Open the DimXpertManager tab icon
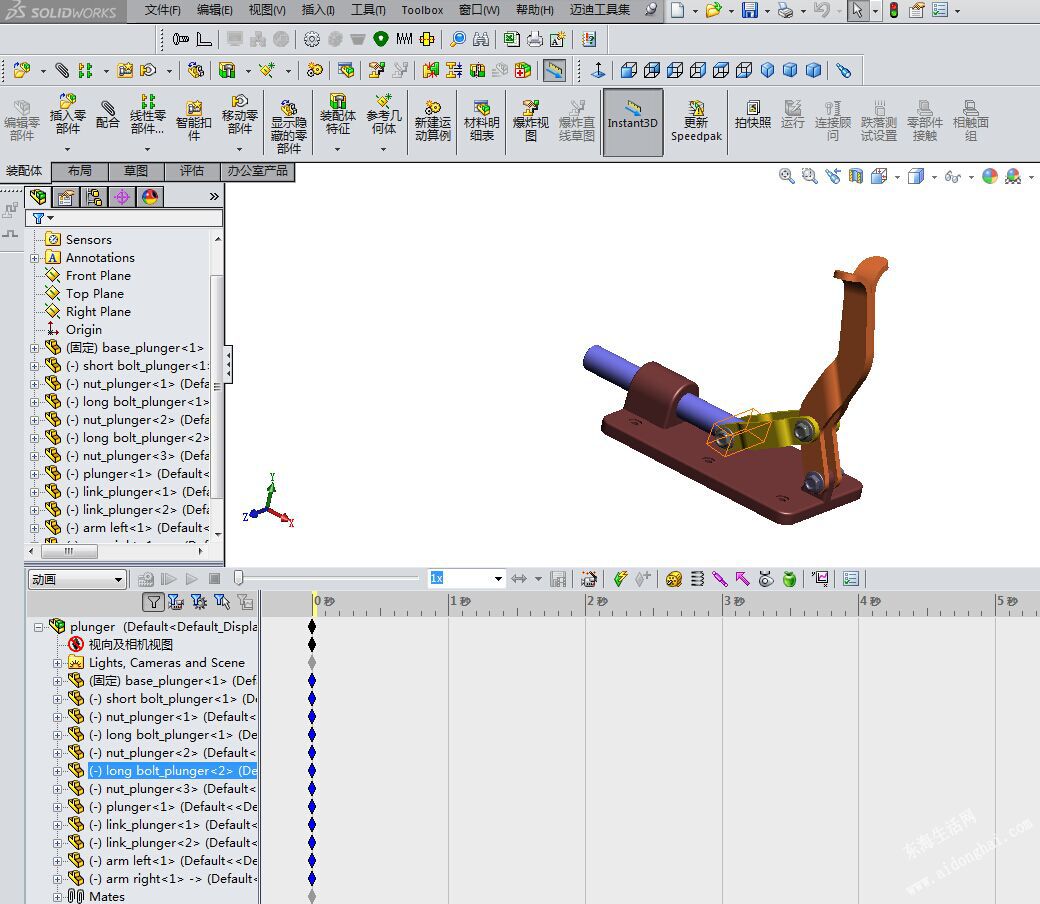 (121, 197)
